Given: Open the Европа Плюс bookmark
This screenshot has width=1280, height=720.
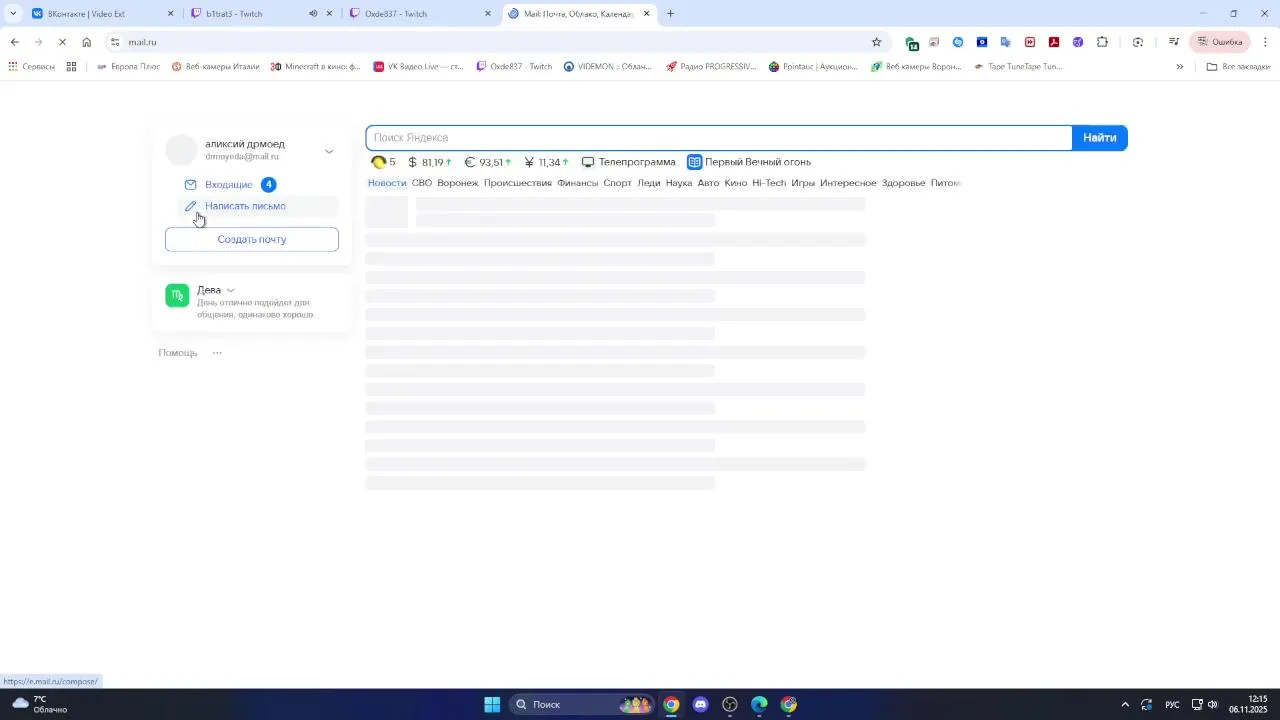Looking at the screenshot, I should [x=128, y=67].
